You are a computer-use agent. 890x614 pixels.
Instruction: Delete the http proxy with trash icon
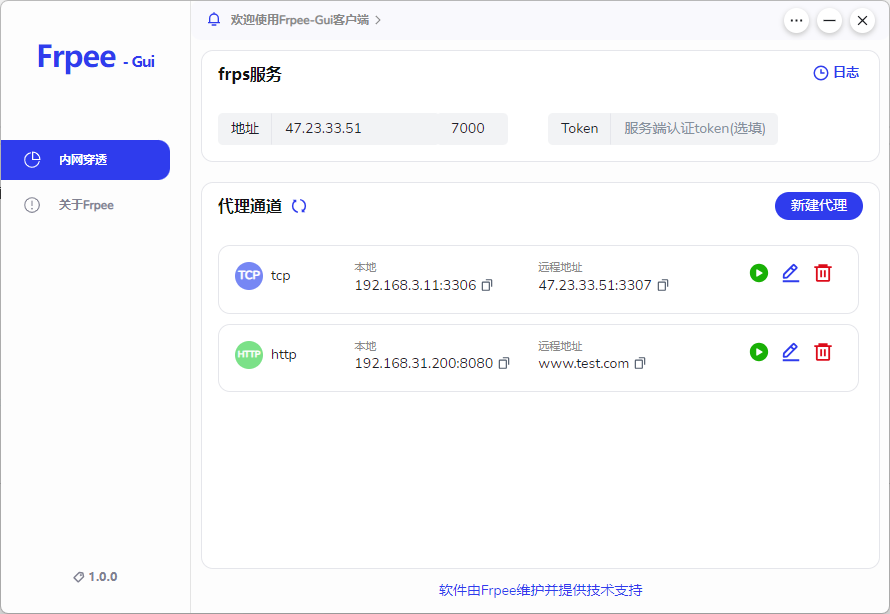[823, 352]
